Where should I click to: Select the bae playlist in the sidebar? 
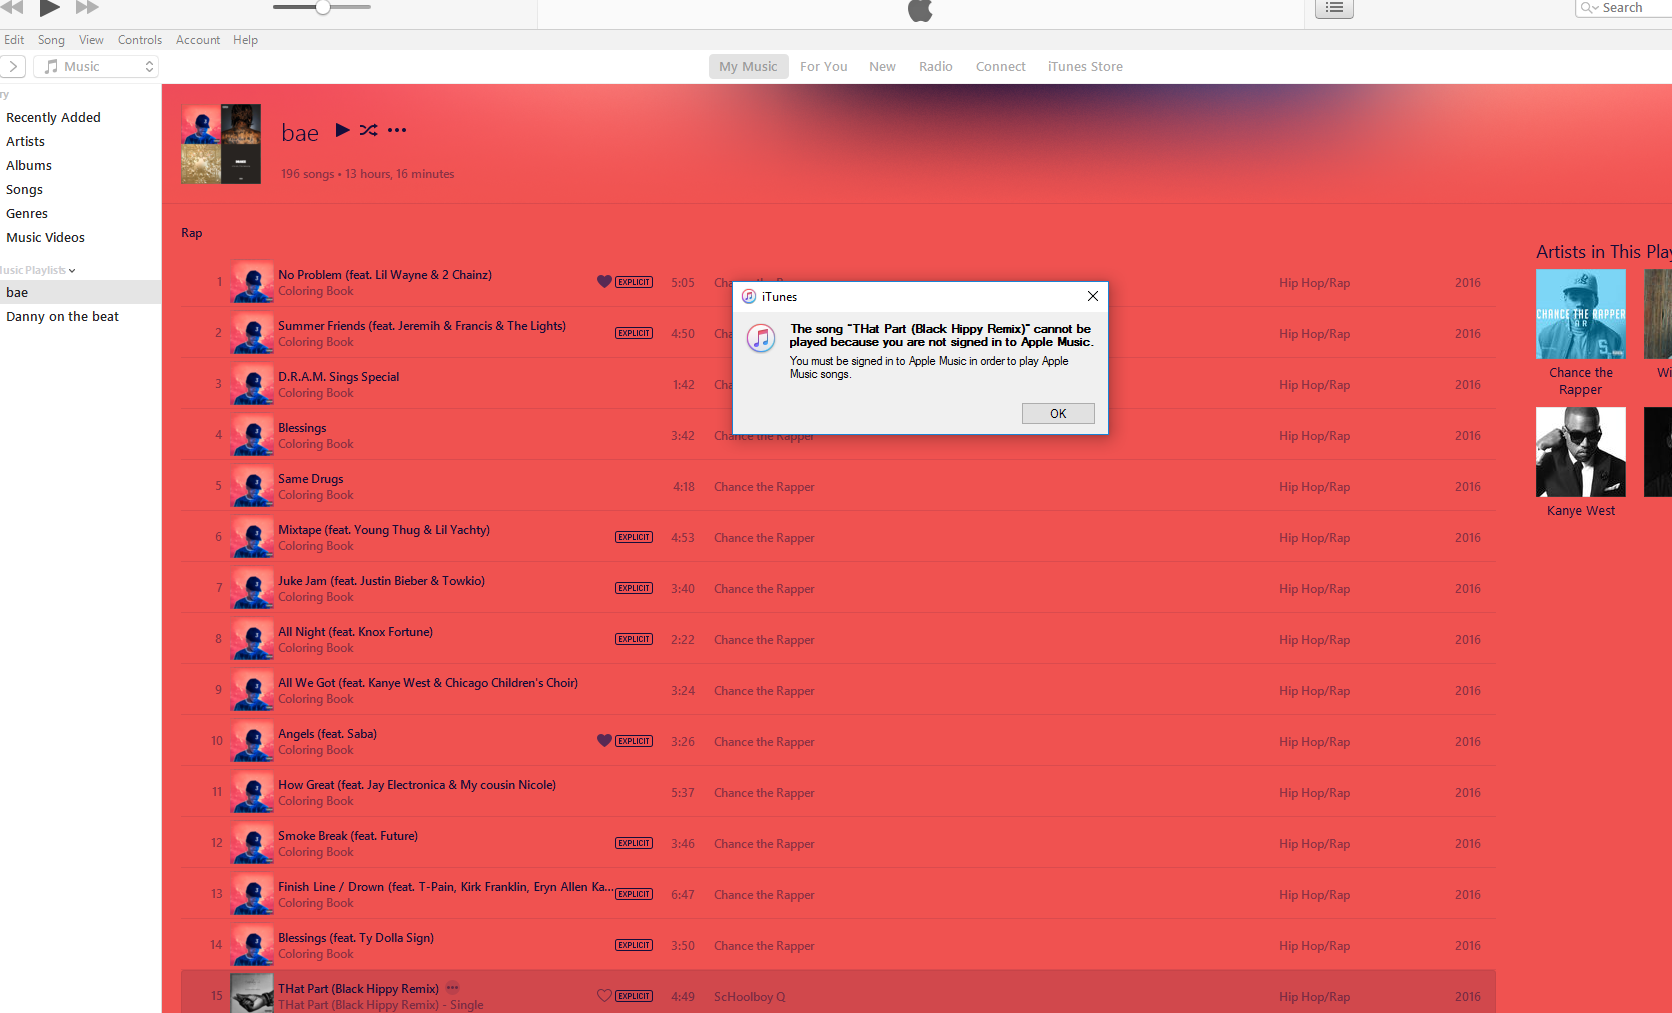pyautogui.click(x=80, y=292)
